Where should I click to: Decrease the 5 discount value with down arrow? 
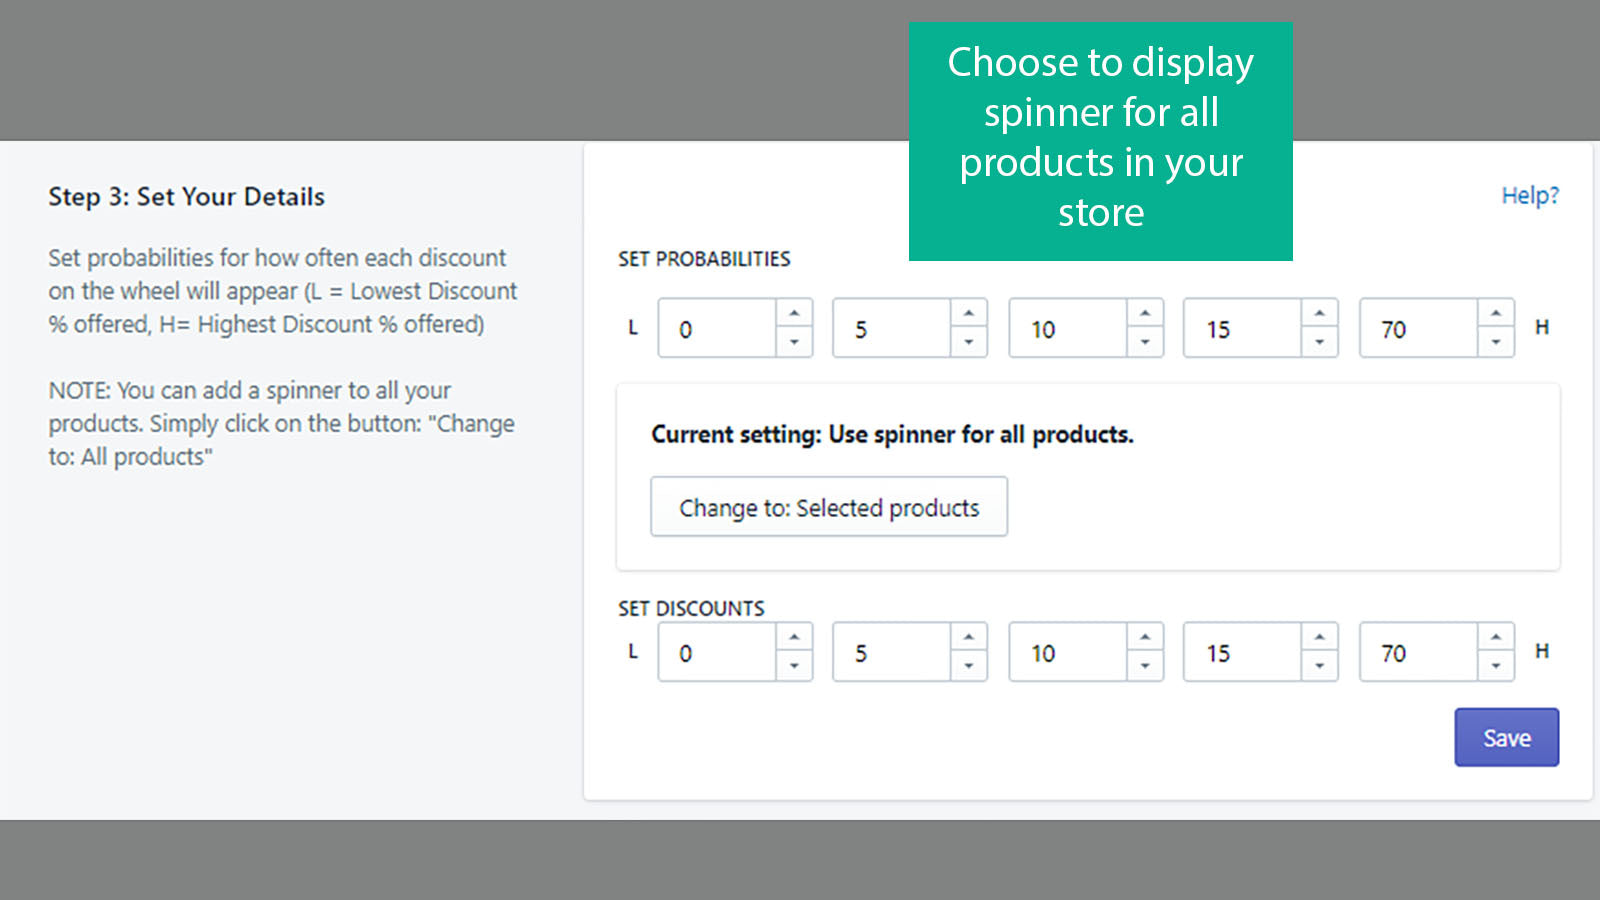pyautogui.click(x=969, y=667)
